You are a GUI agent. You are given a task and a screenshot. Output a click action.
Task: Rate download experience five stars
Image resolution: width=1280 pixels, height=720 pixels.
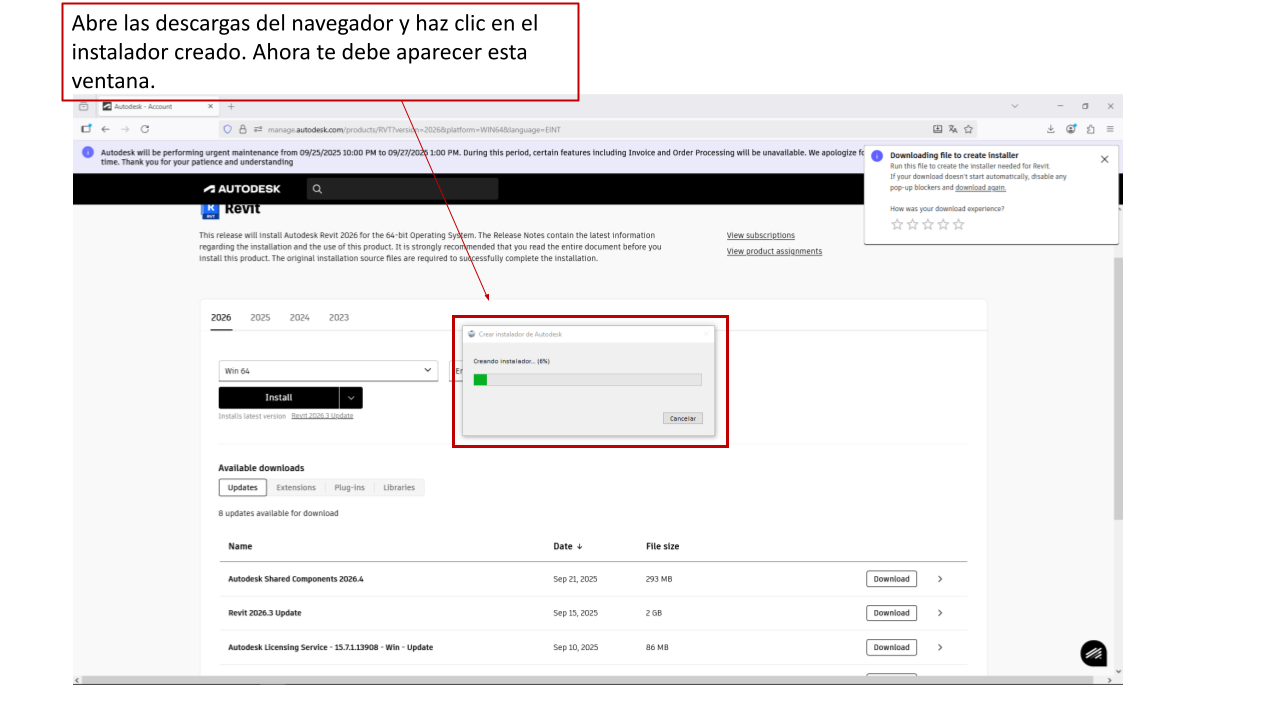point(958,225)
